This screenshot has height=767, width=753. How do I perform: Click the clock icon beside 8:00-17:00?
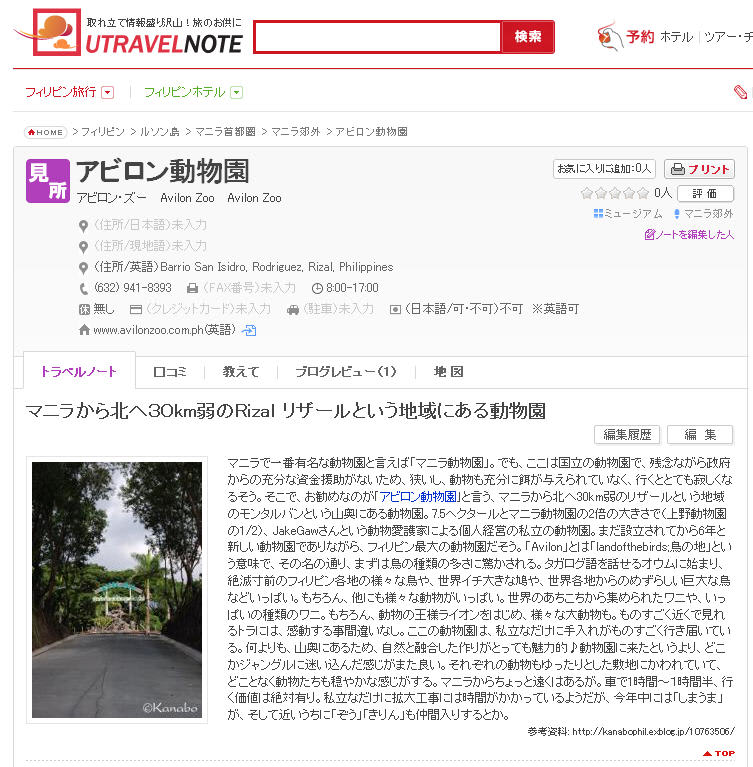[317, 289]
